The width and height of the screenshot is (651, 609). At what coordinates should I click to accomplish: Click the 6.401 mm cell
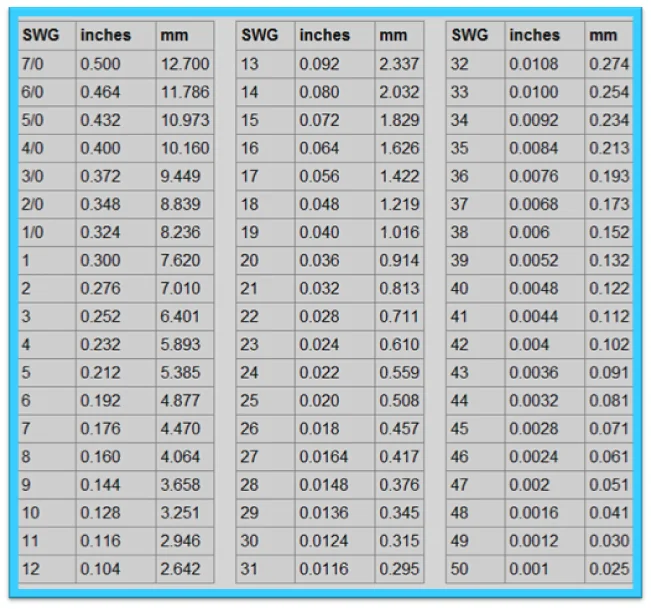coord(185,317)
